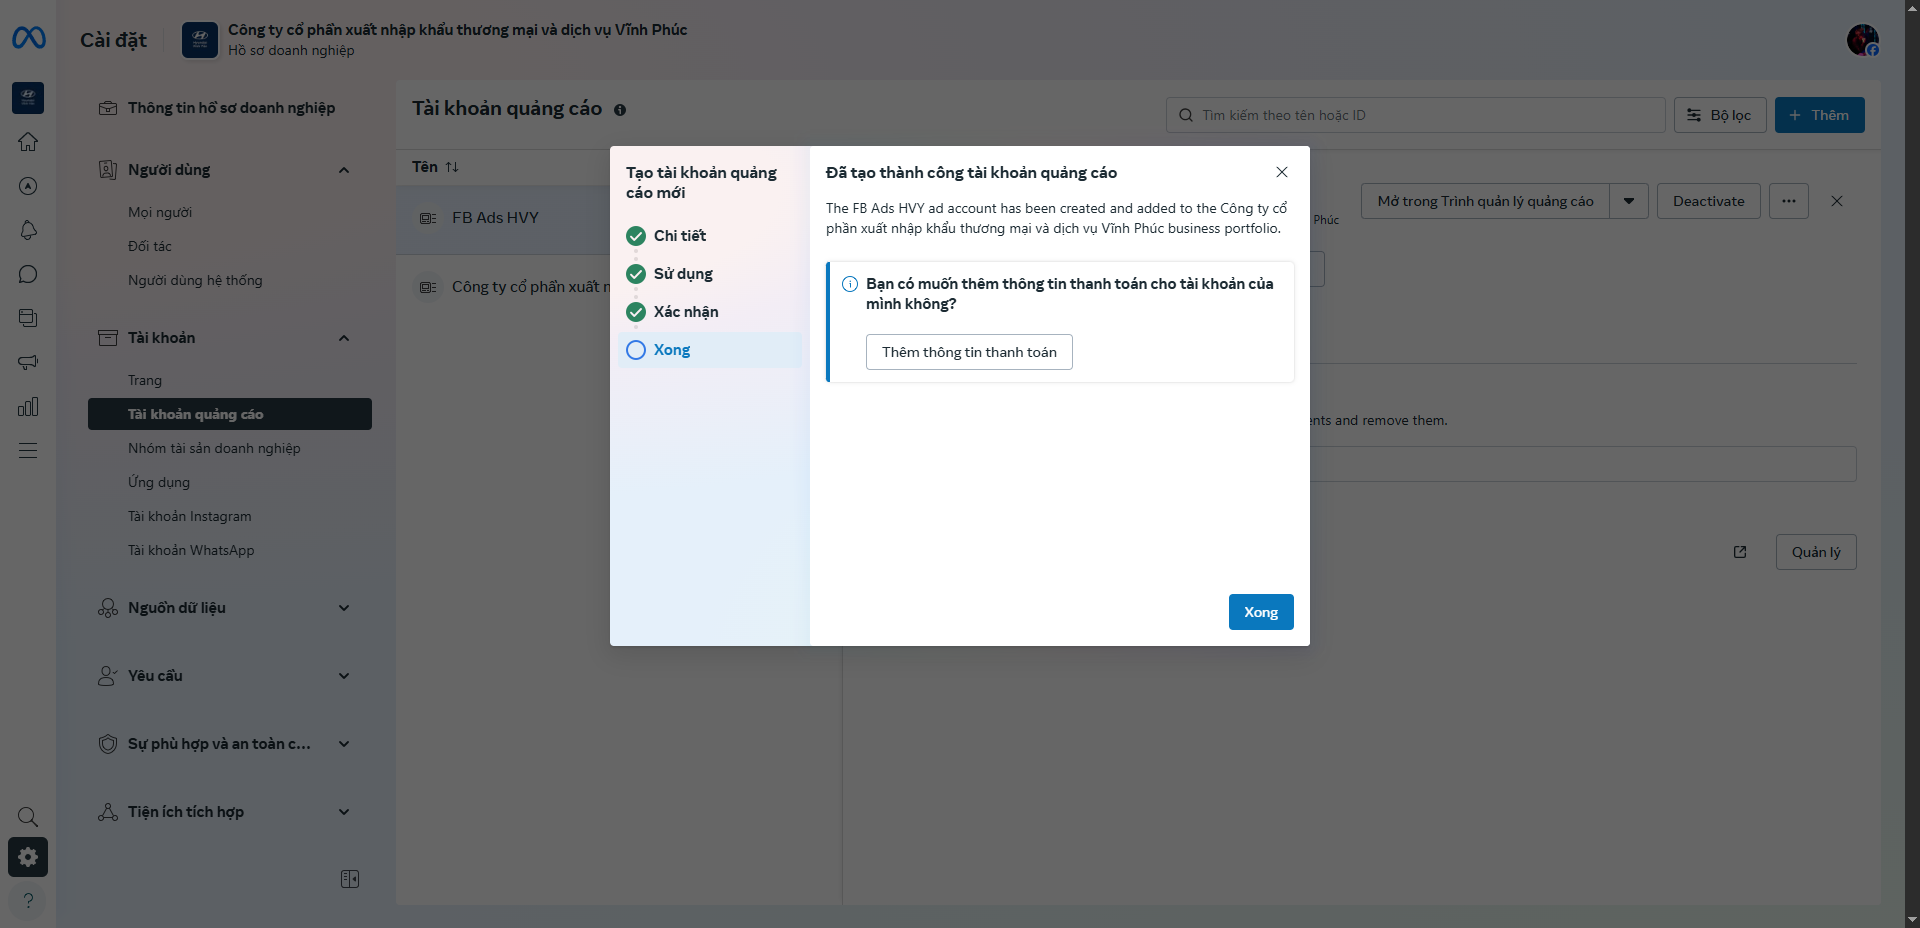Open the all tools hamburger icon
Viewport: 1920px width, 928px height.
(28, 450)
